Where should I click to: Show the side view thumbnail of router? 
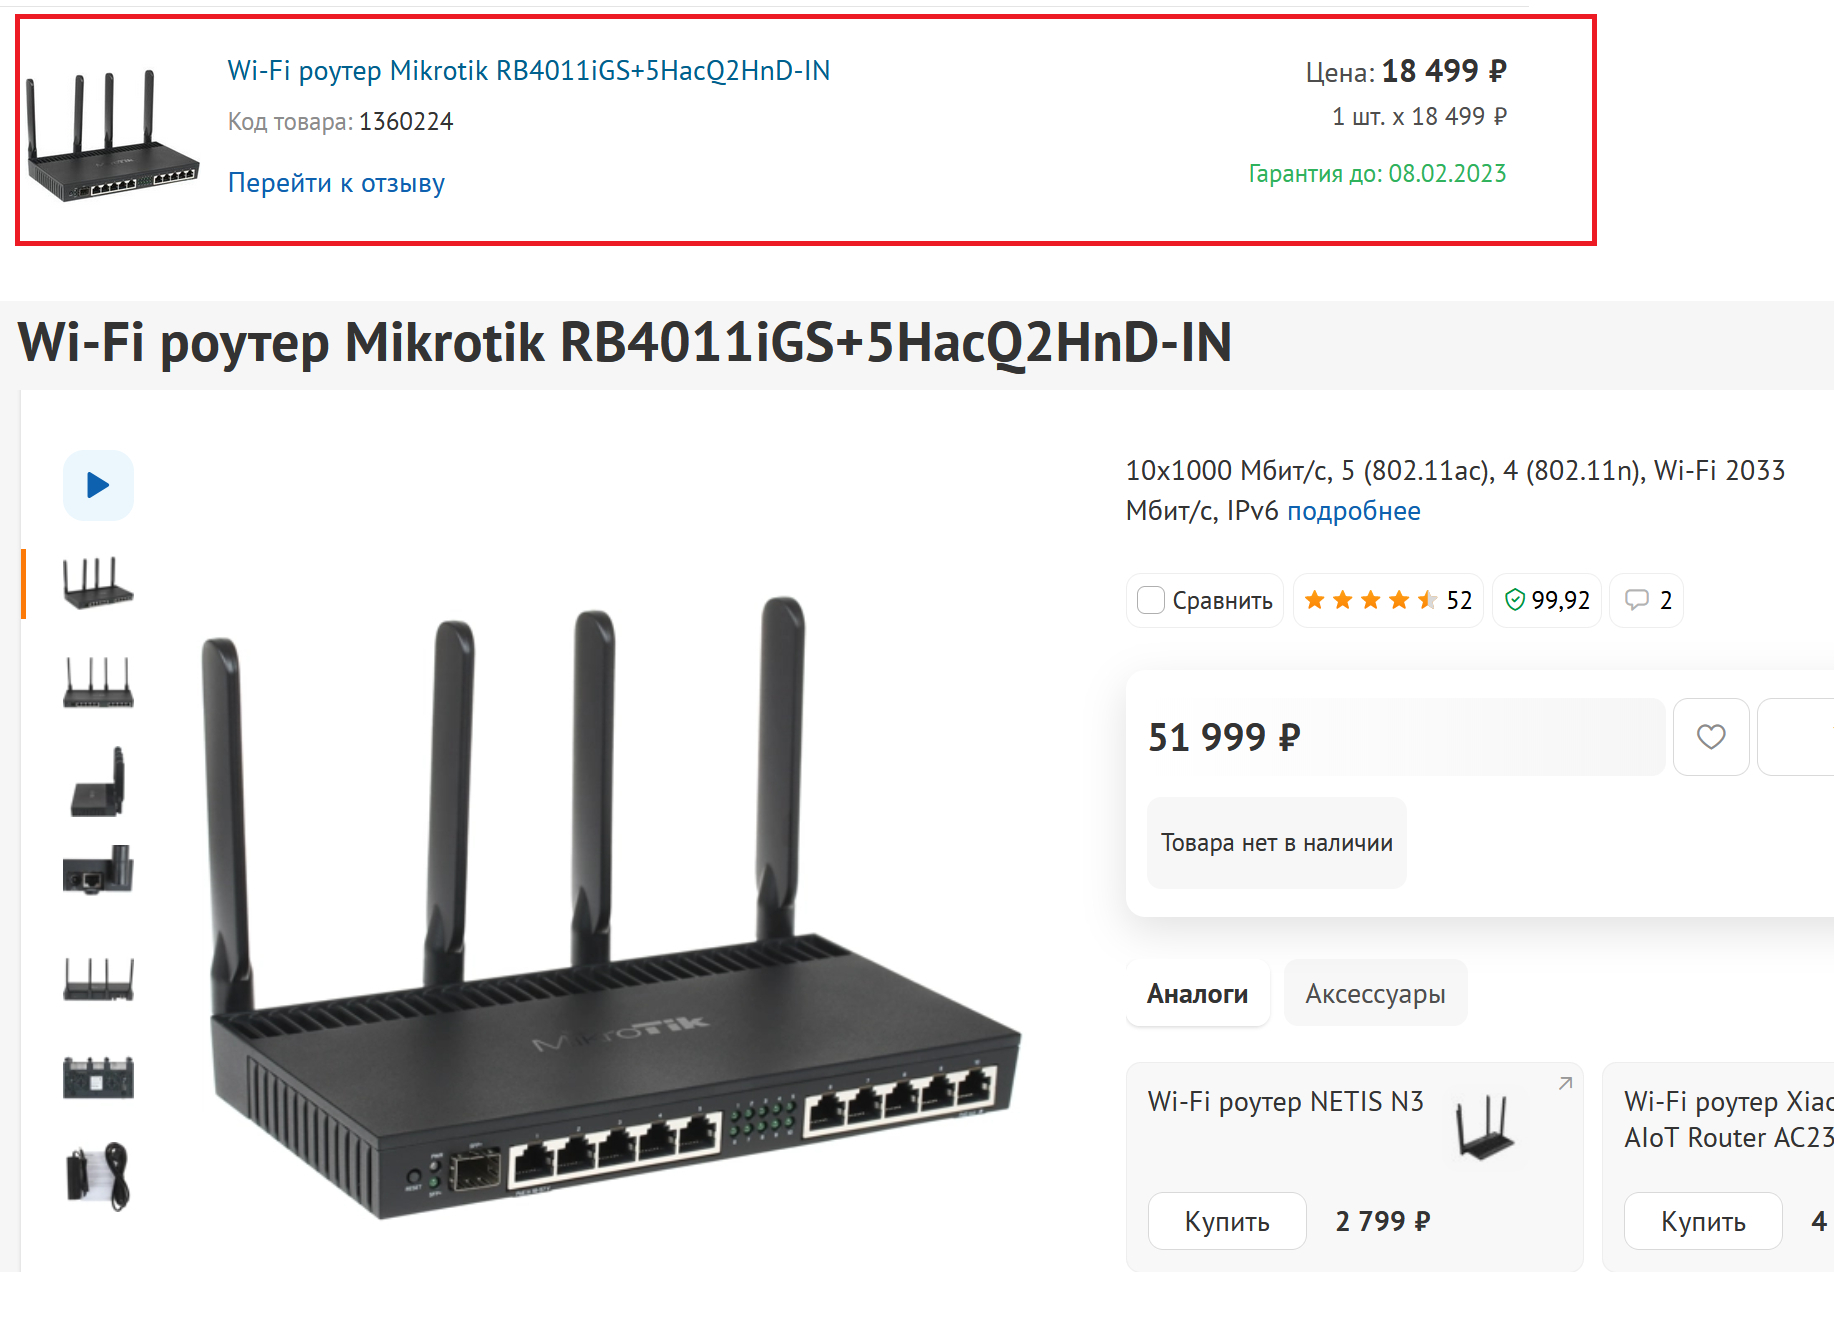98,782
